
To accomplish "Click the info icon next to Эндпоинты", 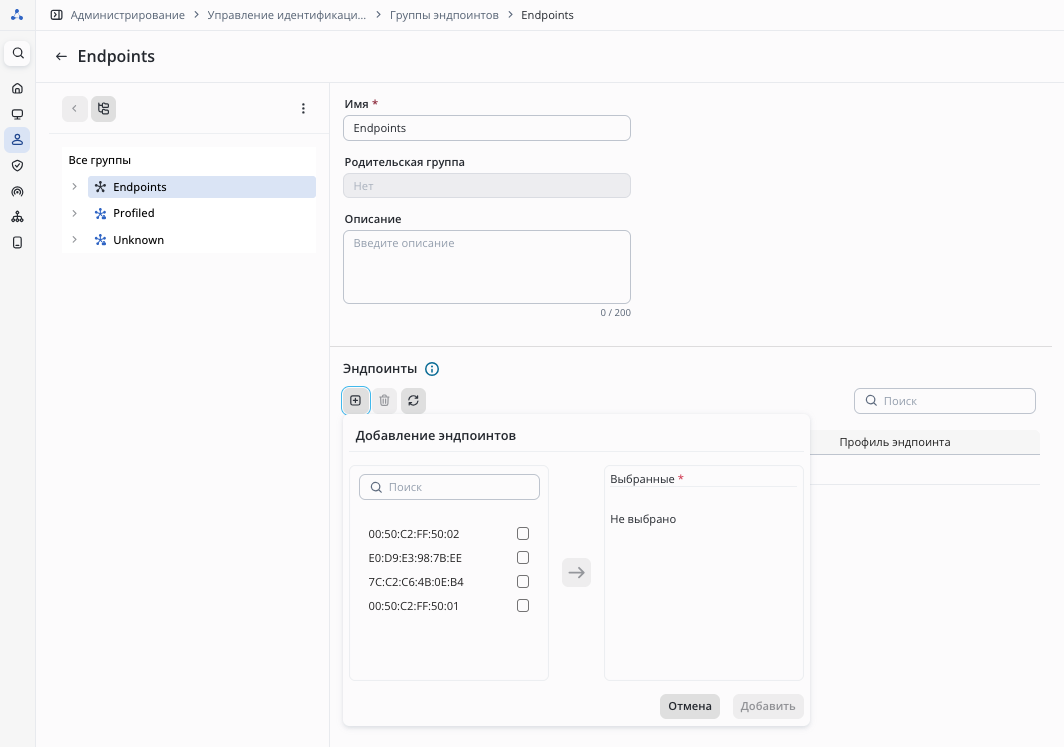I will [x=432, y=369].
